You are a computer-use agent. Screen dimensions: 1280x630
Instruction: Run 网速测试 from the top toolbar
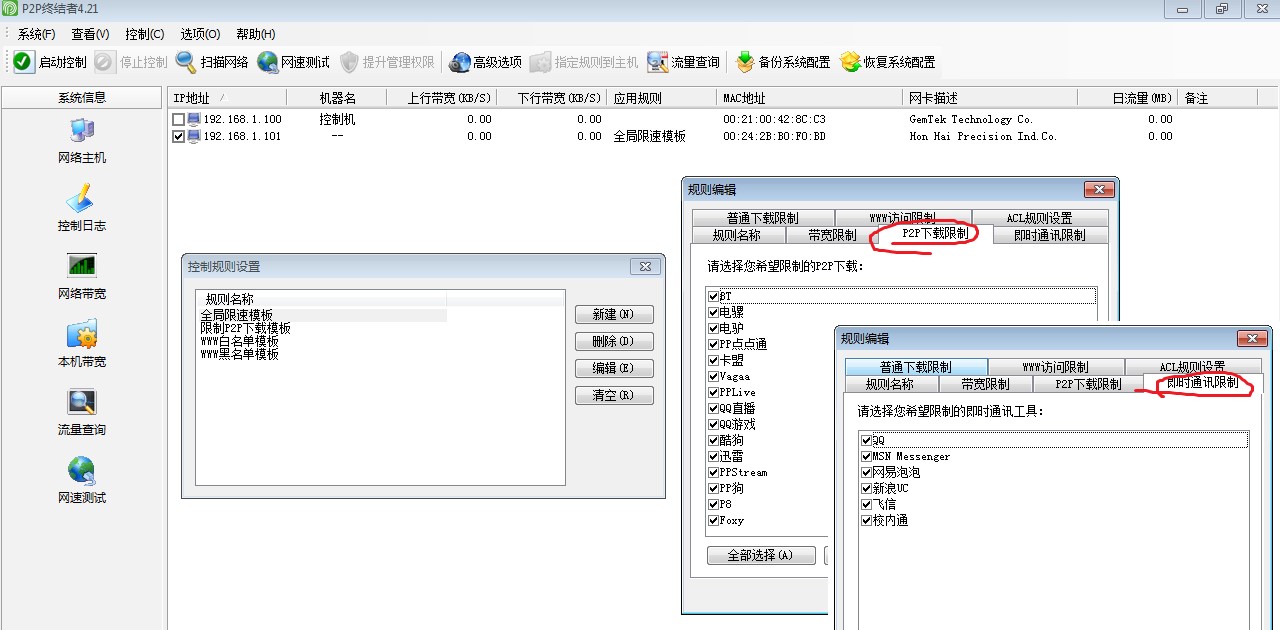pos(293,62)
